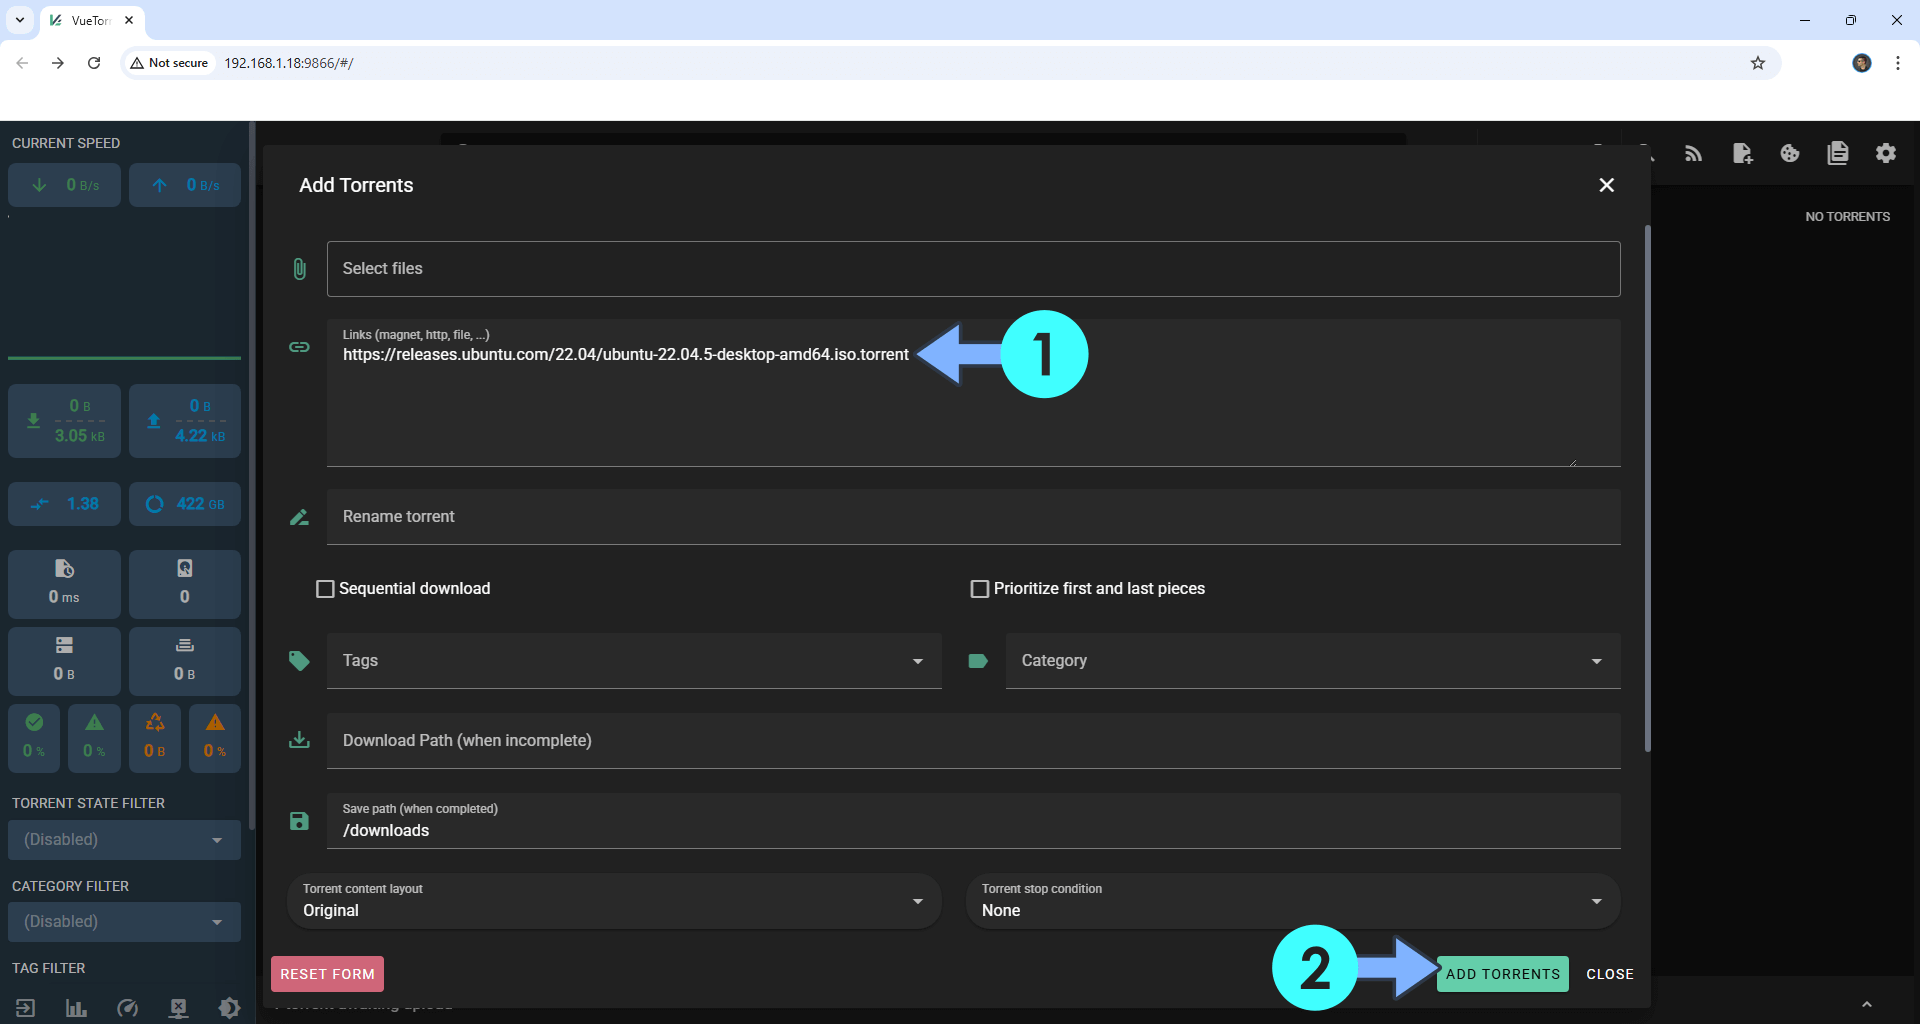Click the add torrent file-plus toolbar icon
This screenshot has width=1920, height=1024.
[x=1742, y=153]
